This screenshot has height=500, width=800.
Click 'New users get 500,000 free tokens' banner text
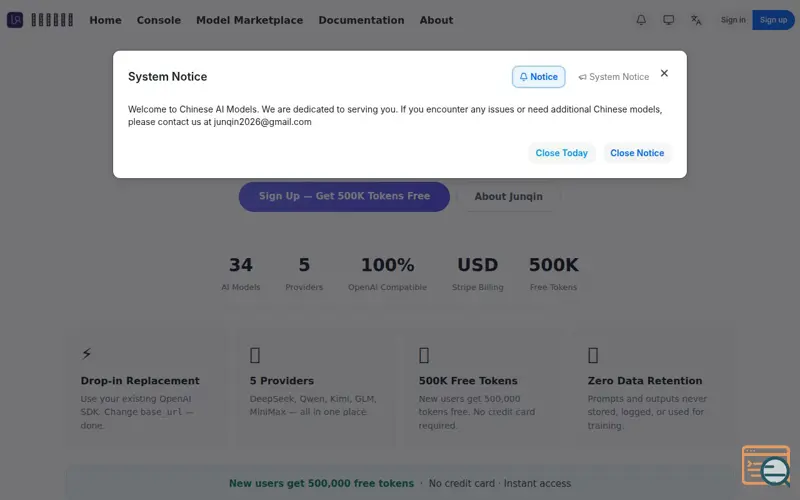coord(321,483)
